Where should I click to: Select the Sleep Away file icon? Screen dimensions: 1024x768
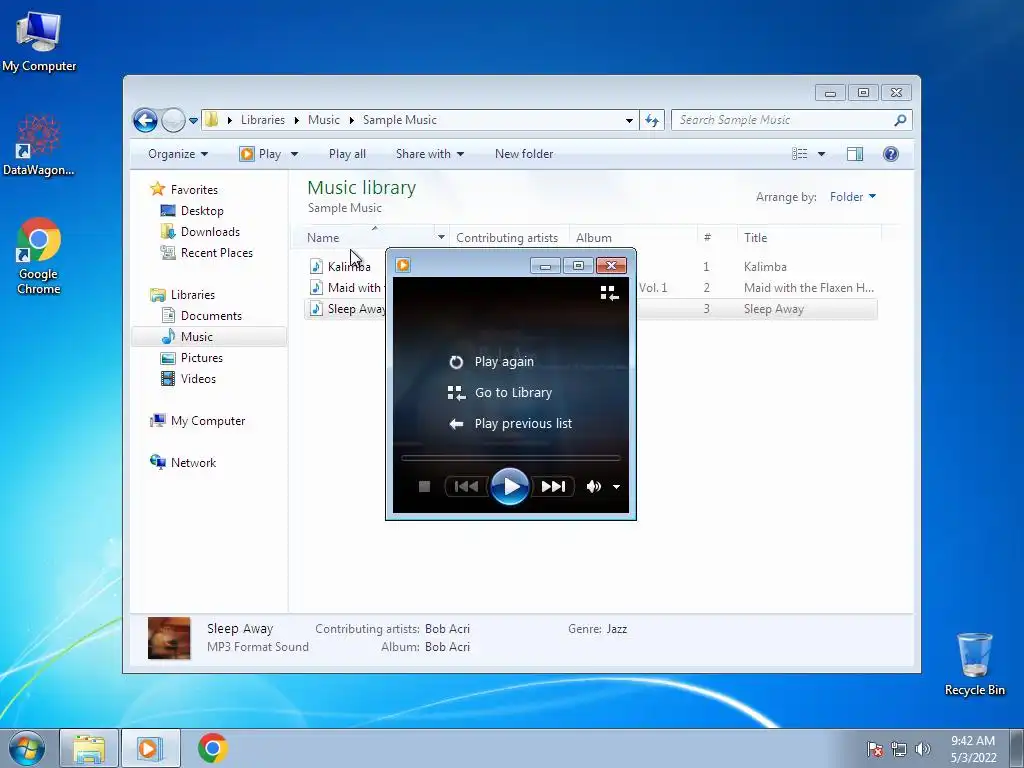[x=316, y=309]
